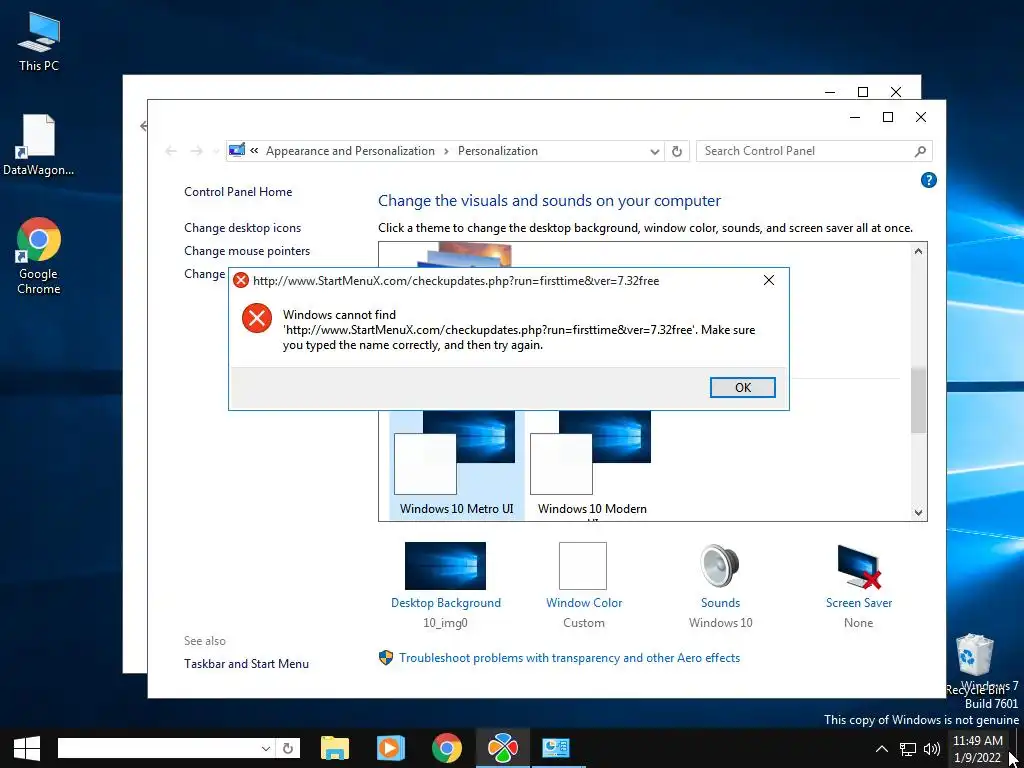Viewport: 1024px width, 768px height.
Task: Open Taskbar and Start Menu link
Action: (246, 664)
